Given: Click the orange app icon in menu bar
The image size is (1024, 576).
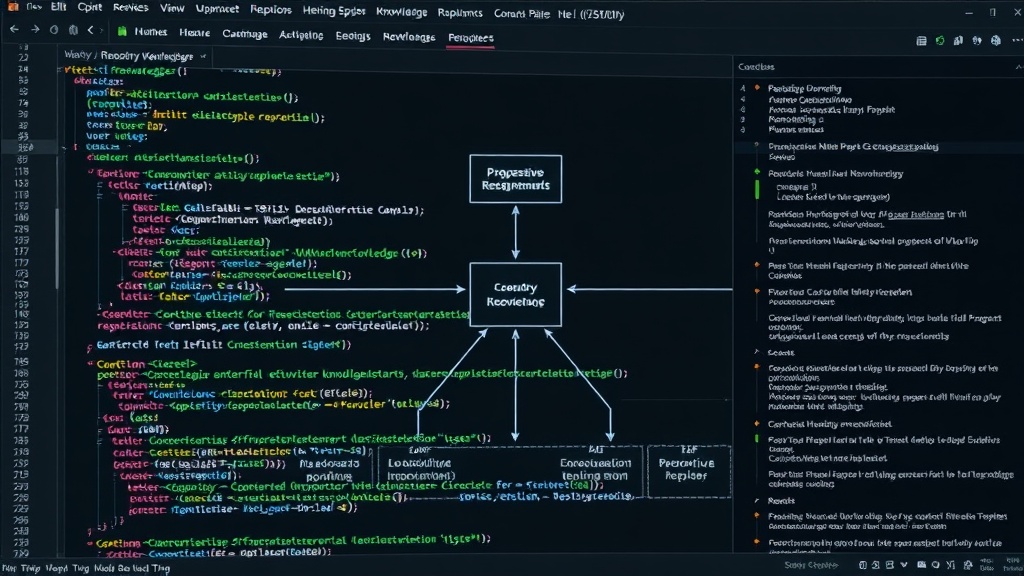Looking at the screenshot, I should (x=12, y=7).
